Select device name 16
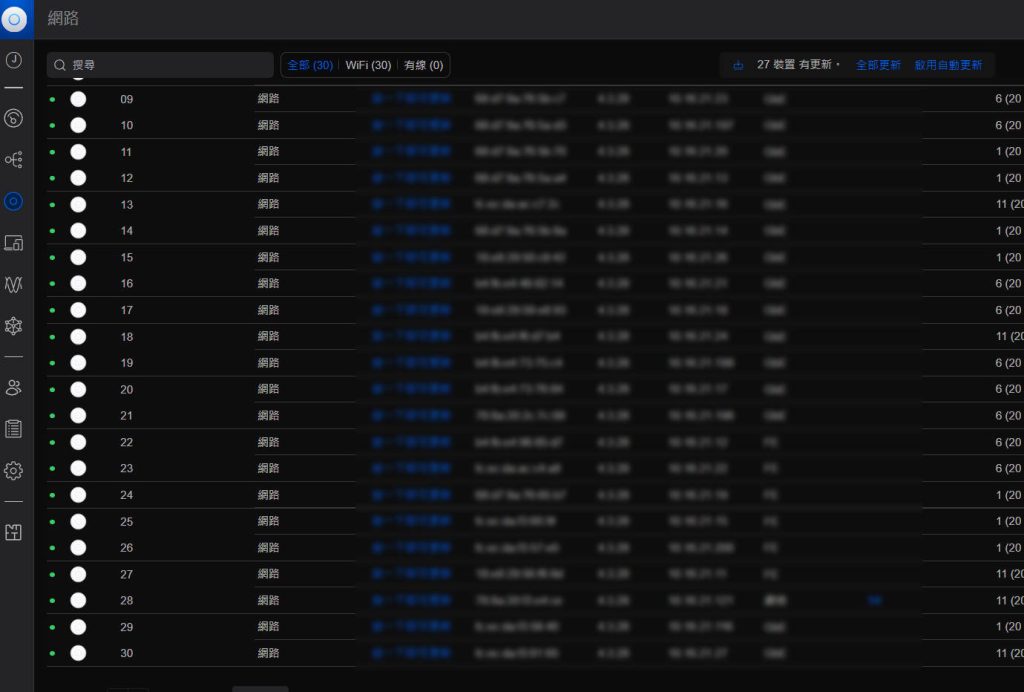This screenshot has width=1024, height=692. [x=127, y=284]
